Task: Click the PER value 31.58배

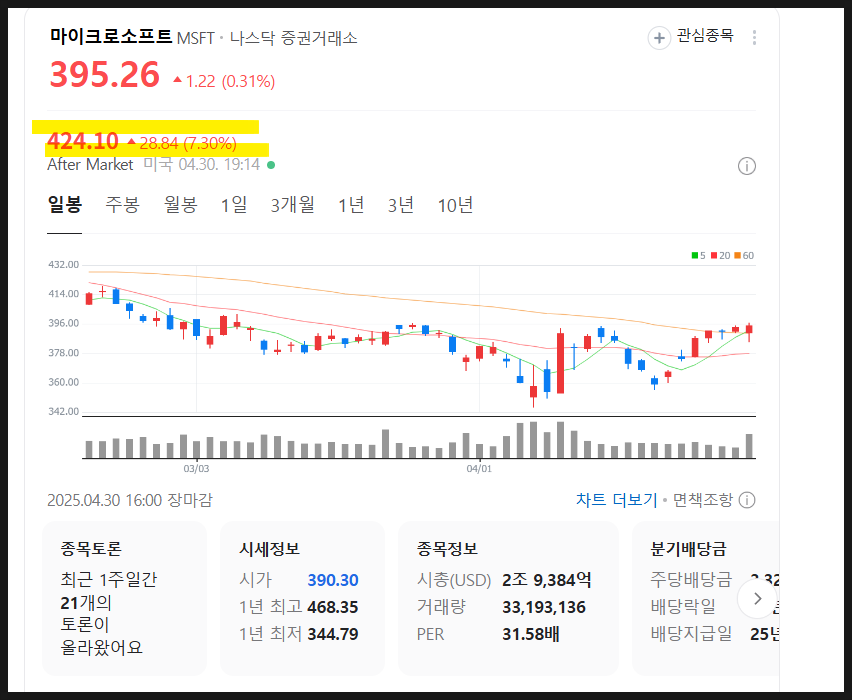Action: (x=530, y=634)
